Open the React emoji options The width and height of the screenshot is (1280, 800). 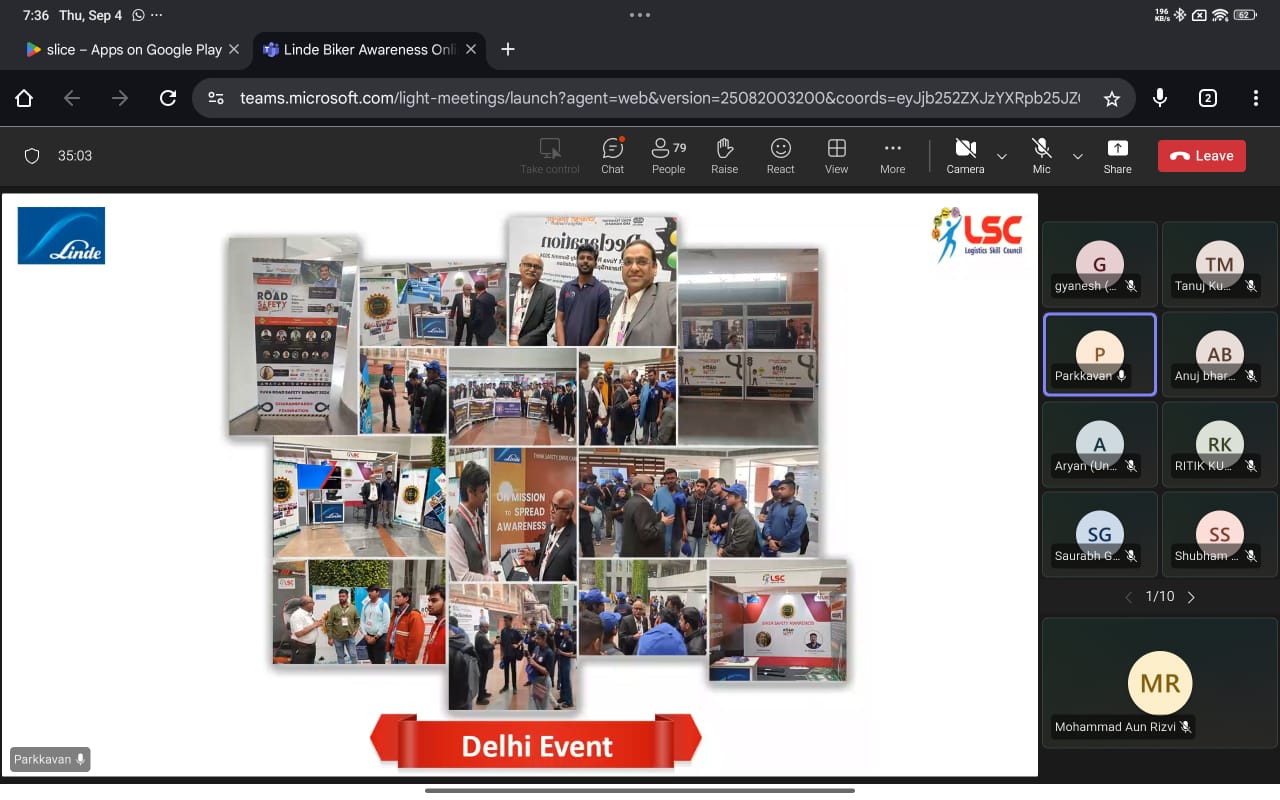(780, 155)
